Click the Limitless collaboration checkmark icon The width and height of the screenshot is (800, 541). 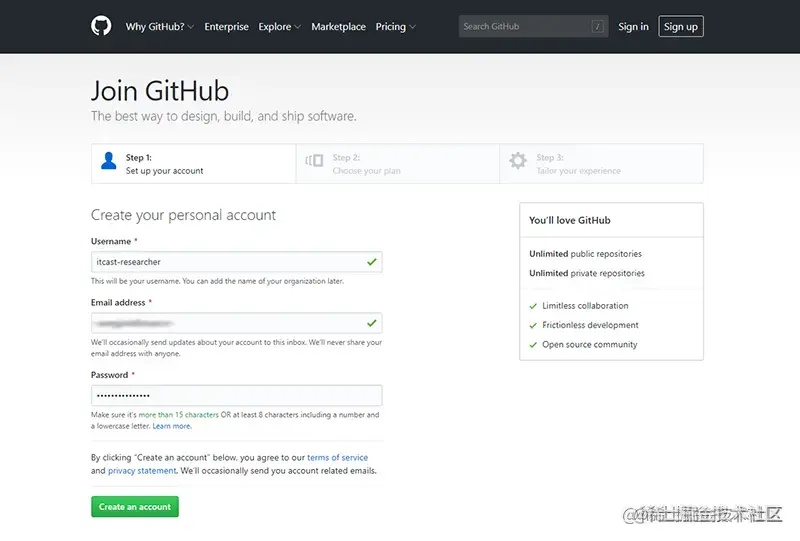pos(533,306)
